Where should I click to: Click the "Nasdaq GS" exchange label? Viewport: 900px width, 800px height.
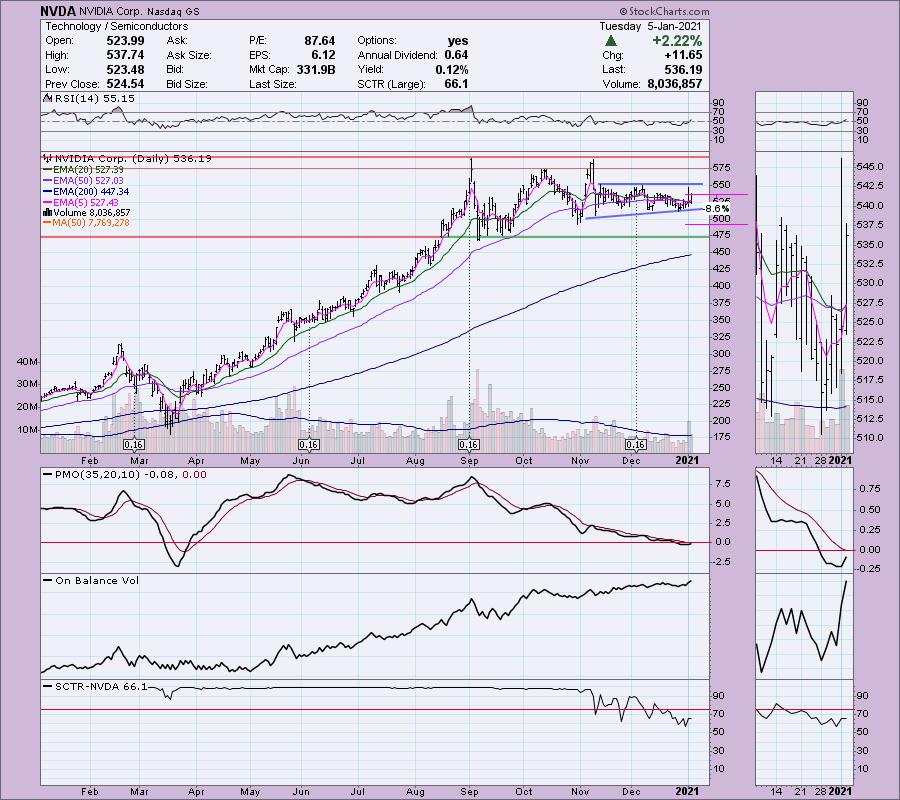click(172, 11)
